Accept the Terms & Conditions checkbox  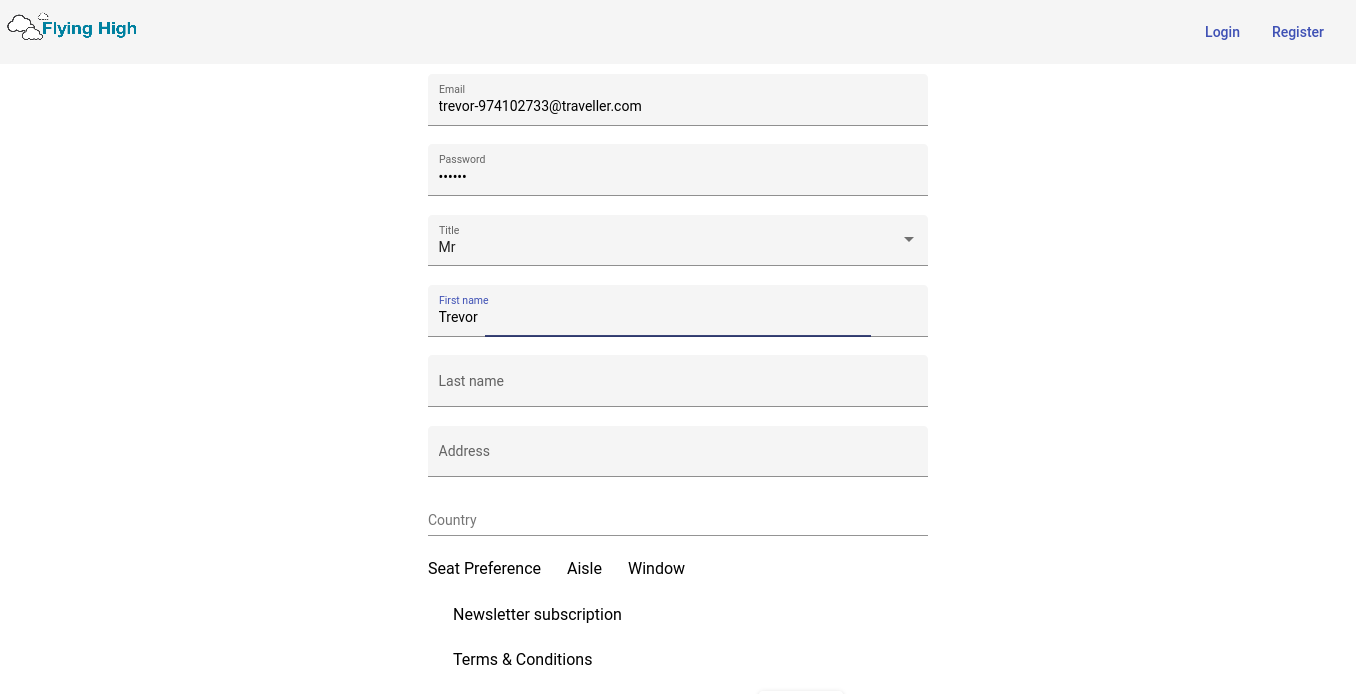click(522, 659)
